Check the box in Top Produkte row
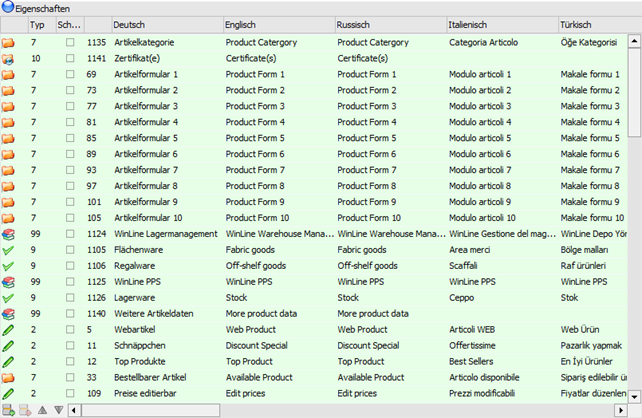This screenshot has height=418, width=642. [x=69, y=362]
